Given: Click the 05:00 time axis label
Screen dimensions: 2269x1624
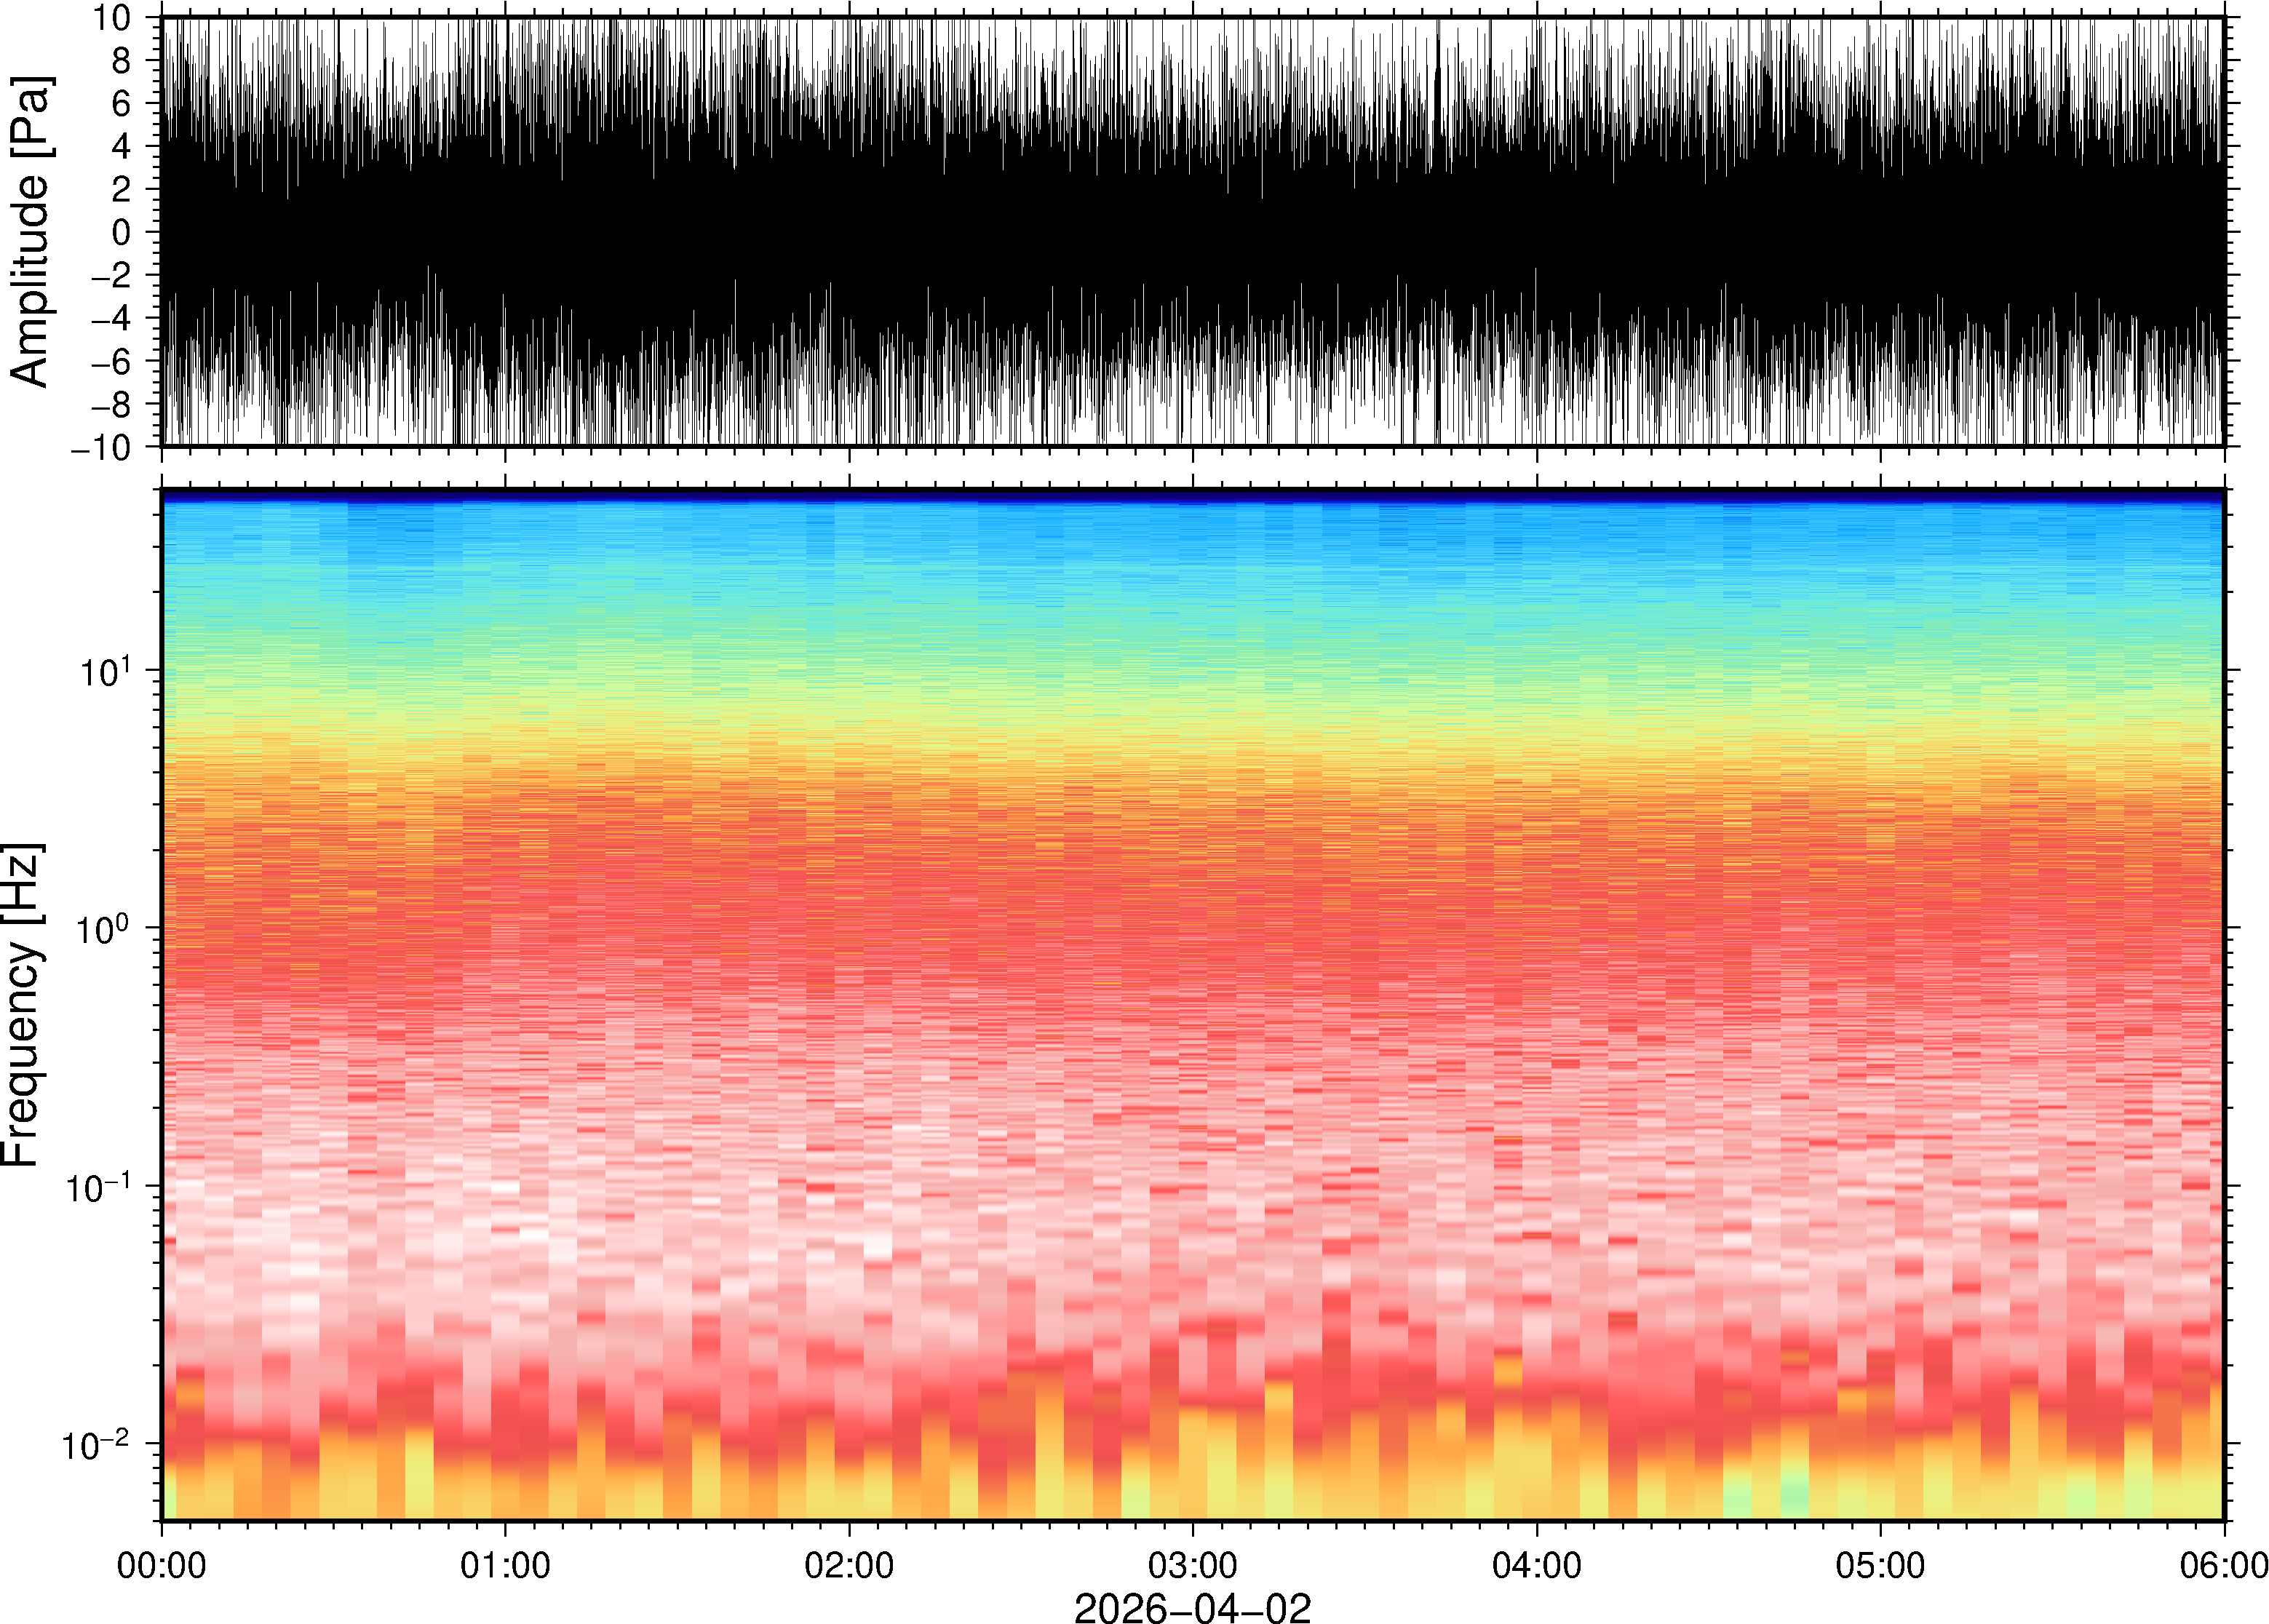Looking at the screenshot, I should tap(1880, 1564).
